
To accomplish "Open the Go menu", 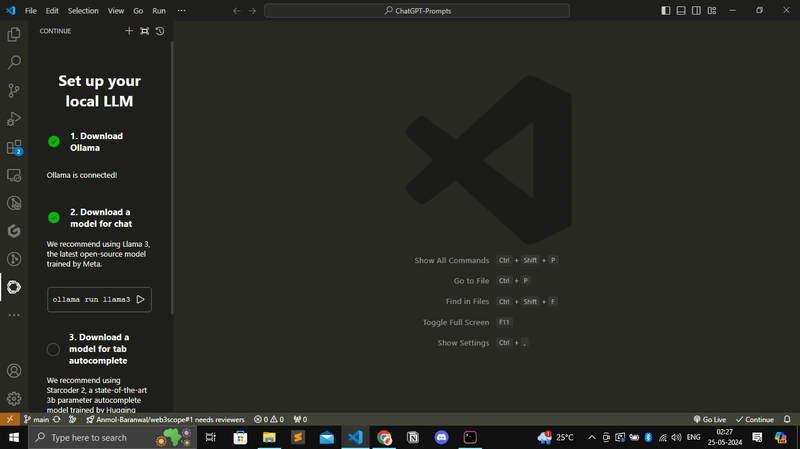I will click(138, 11).
